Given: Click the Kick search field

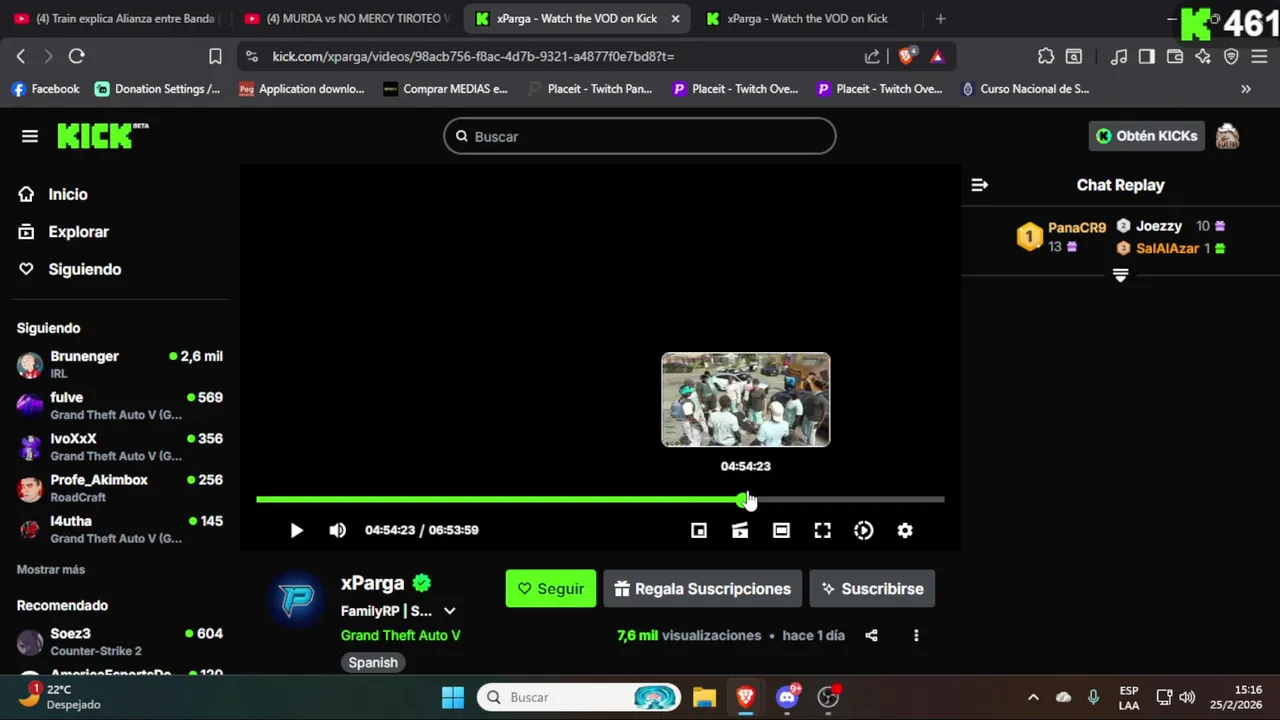Looking at the screenshot, I should 640,136.
